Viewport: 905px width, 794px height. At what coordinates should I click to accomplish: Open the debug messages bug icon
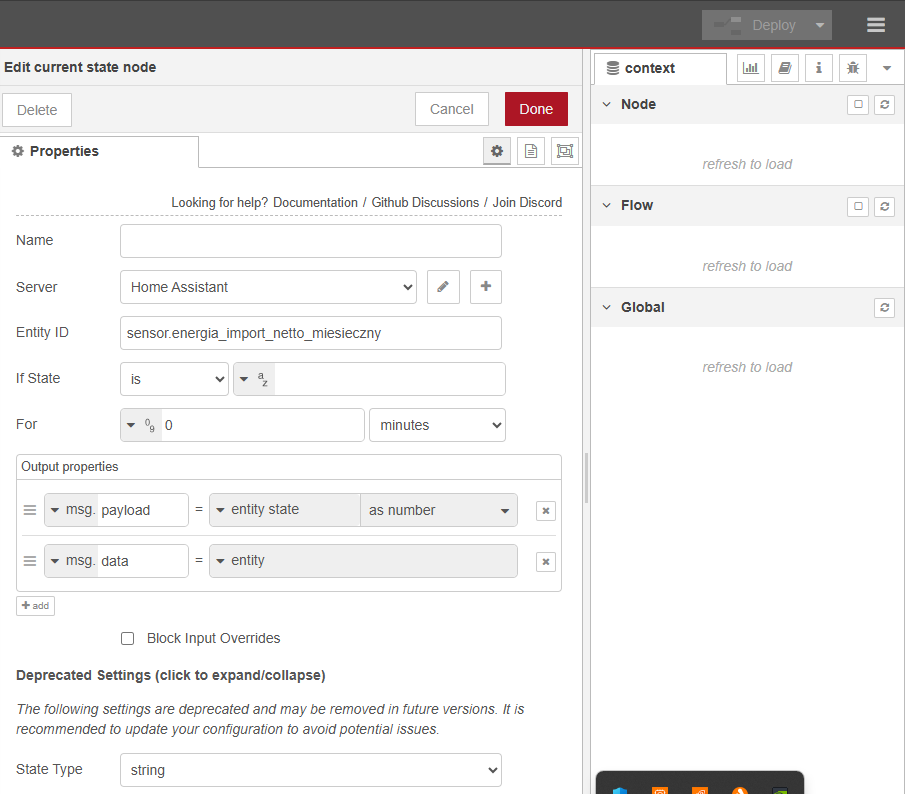click(x=852, y=68)
